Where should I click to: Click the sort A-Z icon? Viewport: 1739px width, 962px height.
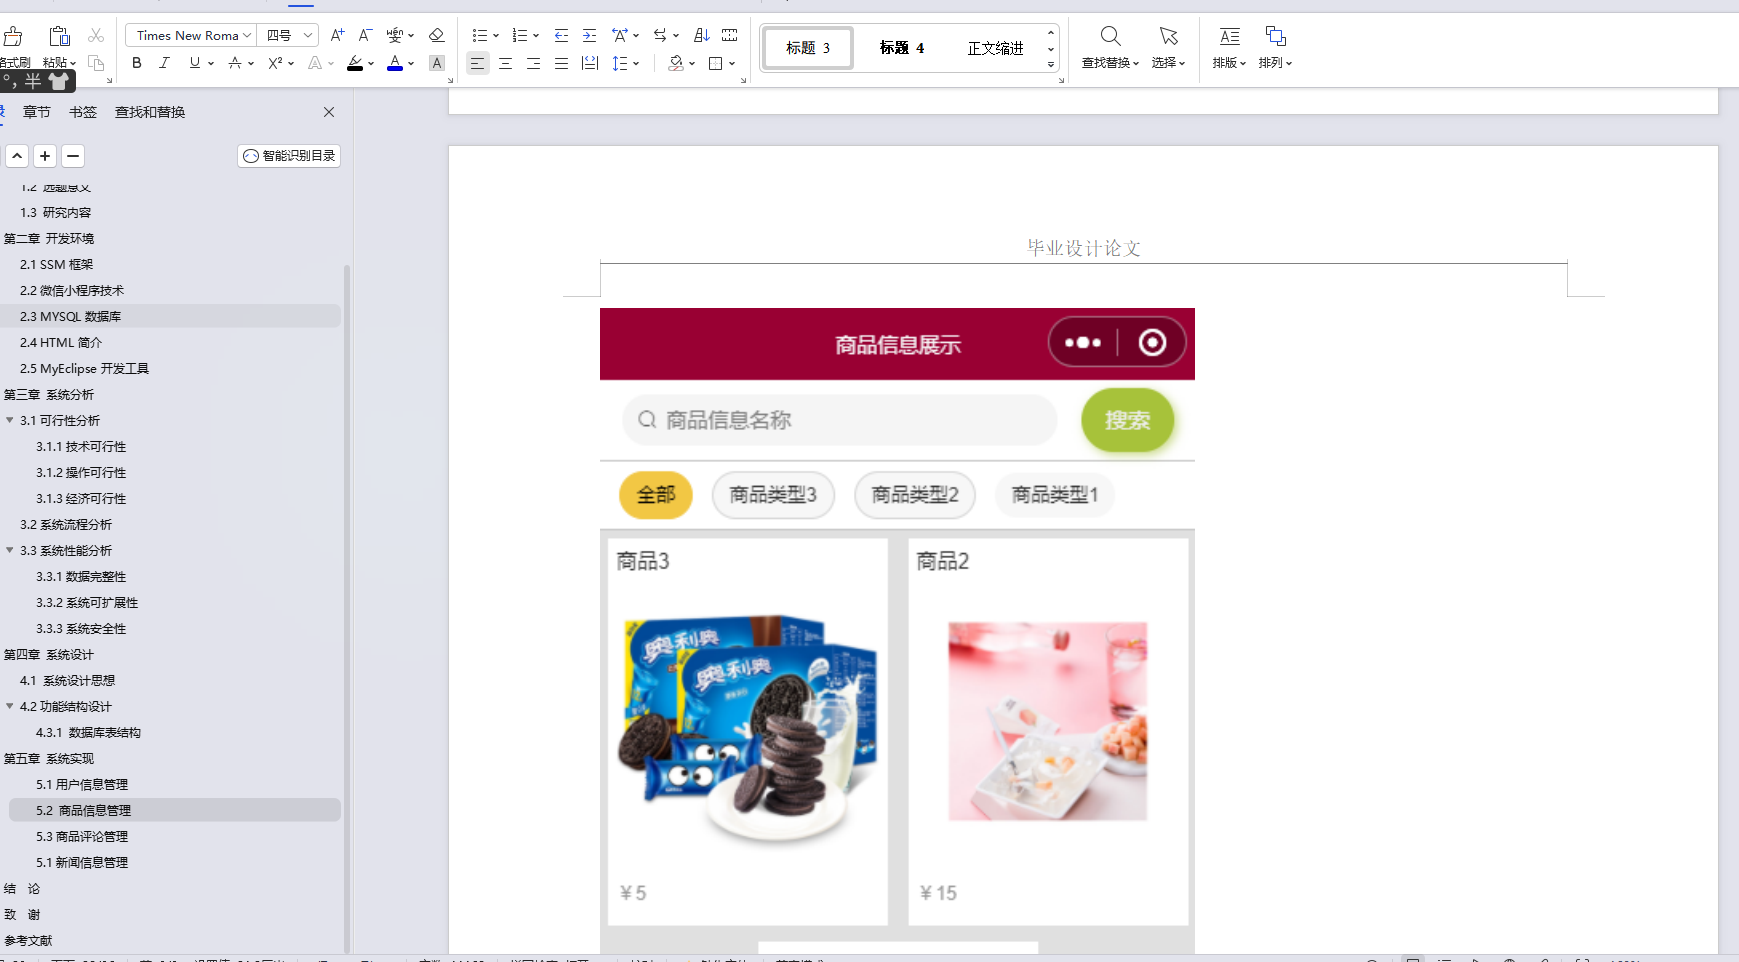pyautogui.click(x=701, y=35)
